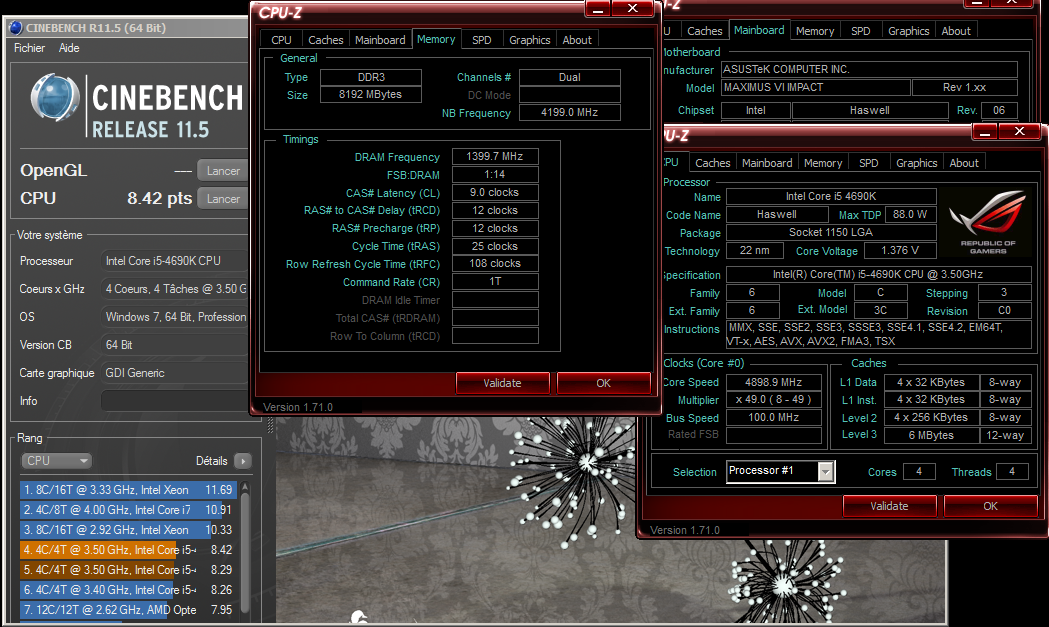Click OK in Memory CPU-Z window

[x=603, y=383]
